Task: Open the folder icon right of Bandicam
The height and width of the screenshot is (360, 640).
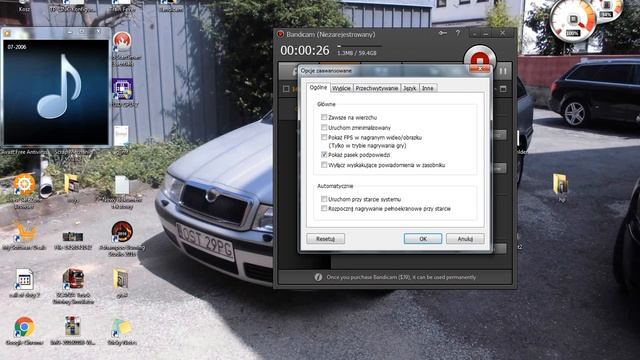Action: coord(560,184)
